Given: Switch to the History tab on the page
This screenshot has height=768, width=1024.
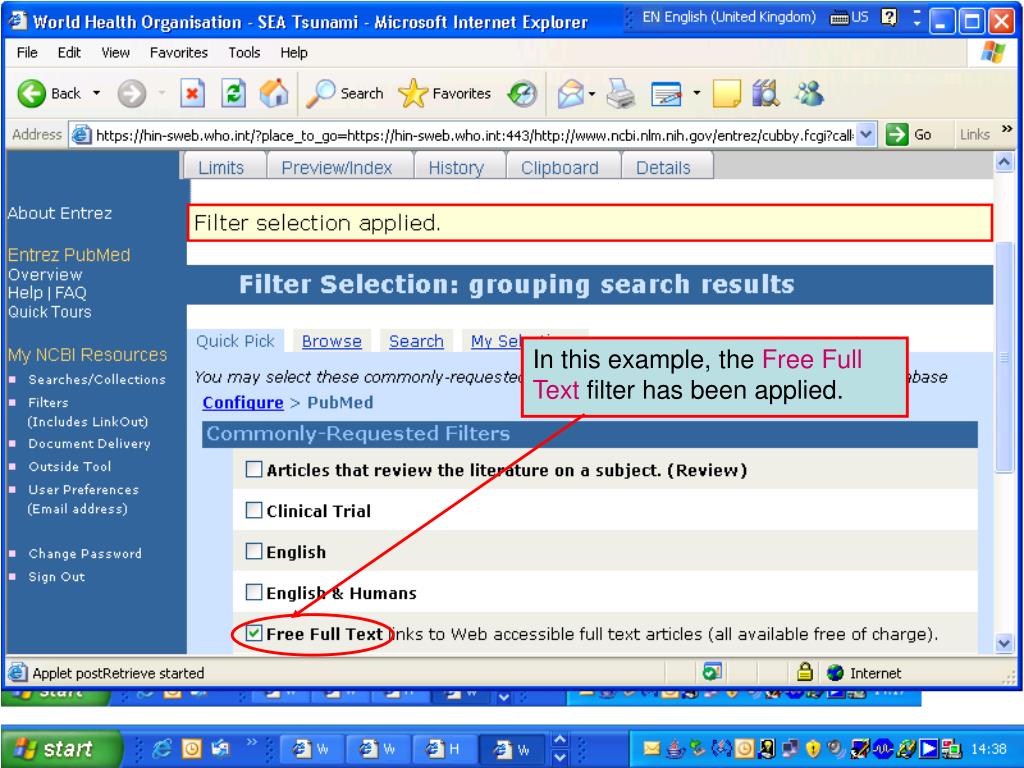Looking at the screenshot, I should pos(456,168).
